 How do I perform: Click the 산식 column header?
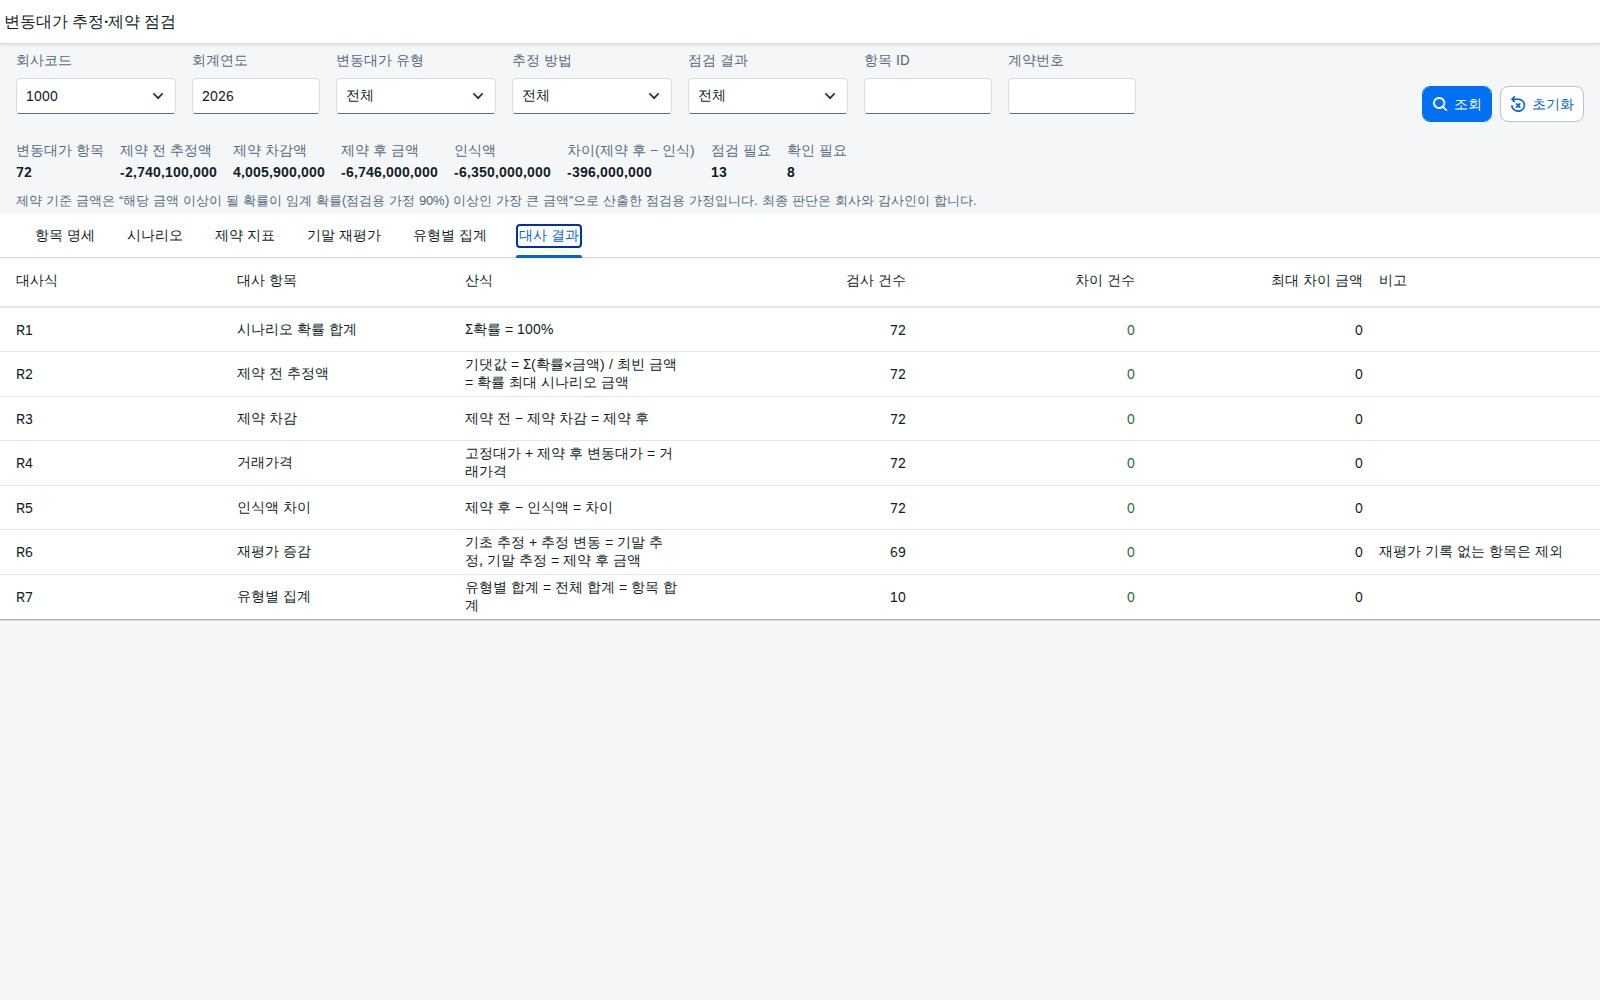[x=479, y=281]
